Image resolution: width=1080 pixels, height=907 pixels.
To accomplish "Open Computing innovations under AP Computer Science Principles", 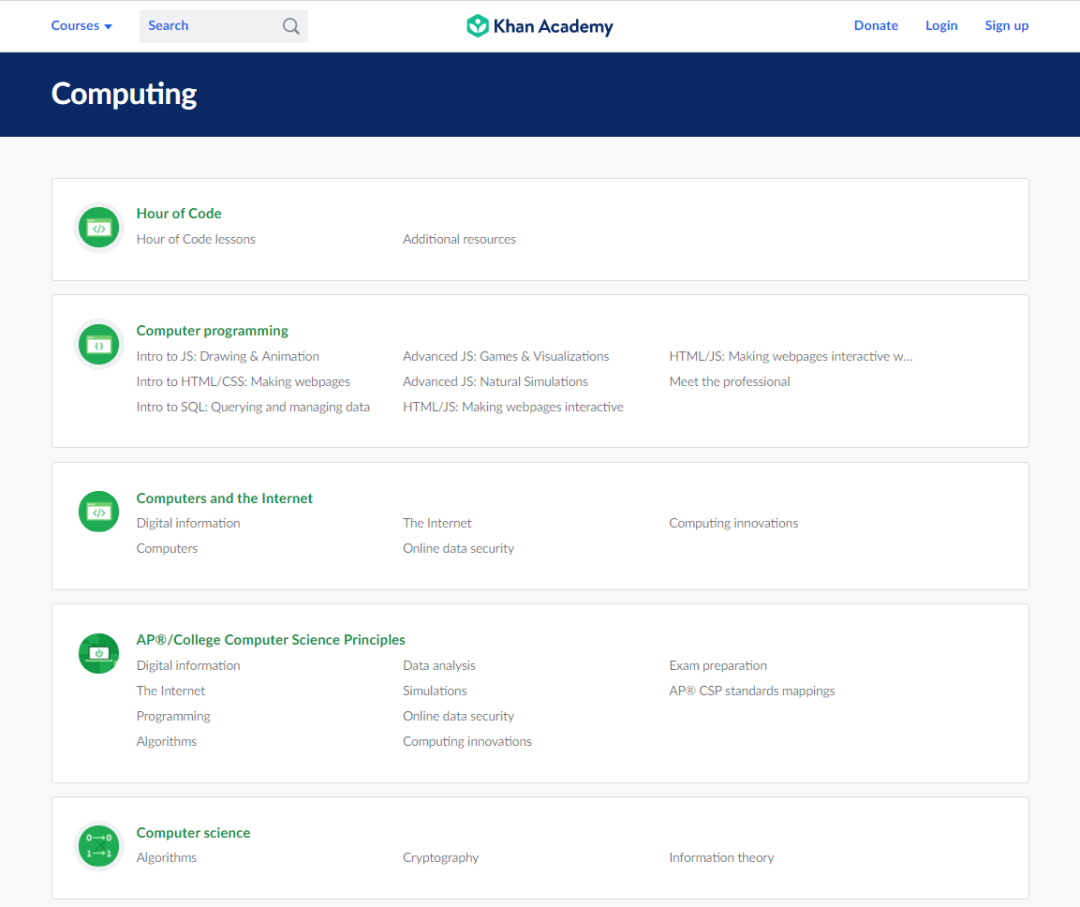I will click(467, 742).
